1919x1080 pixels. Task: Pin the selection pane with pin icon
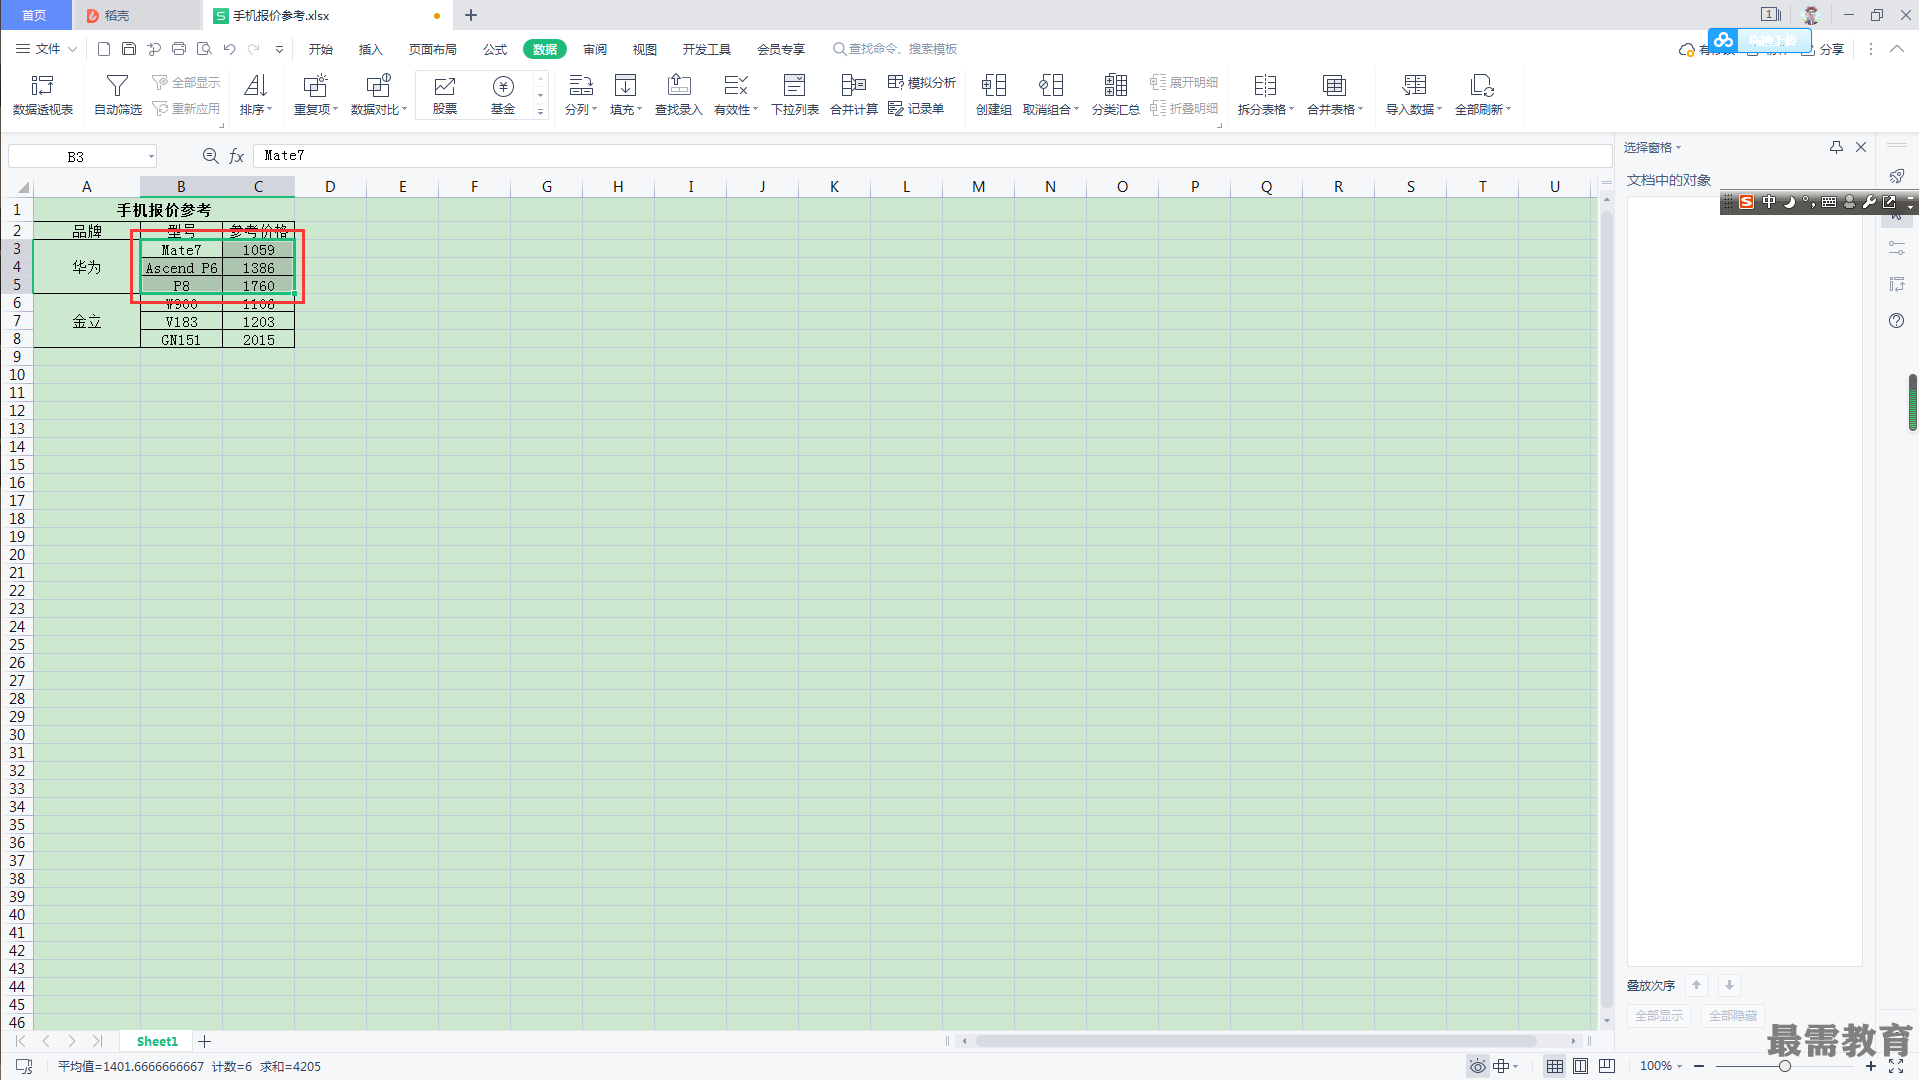click(1836, 147)
